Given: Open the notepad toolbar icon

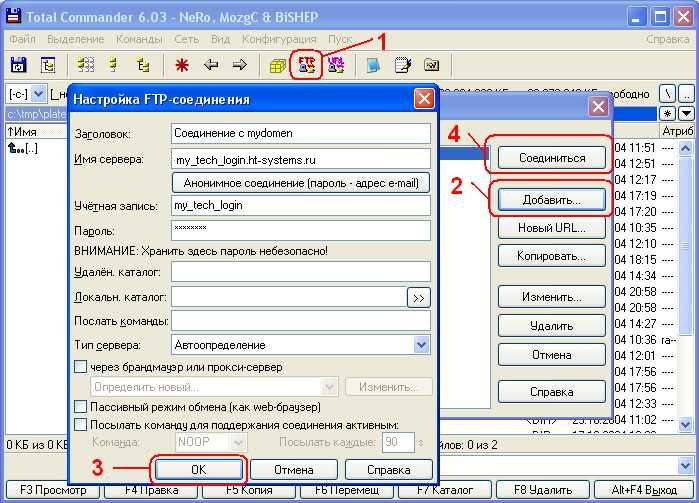Looking at the screenshot, I should click(403, 65).
